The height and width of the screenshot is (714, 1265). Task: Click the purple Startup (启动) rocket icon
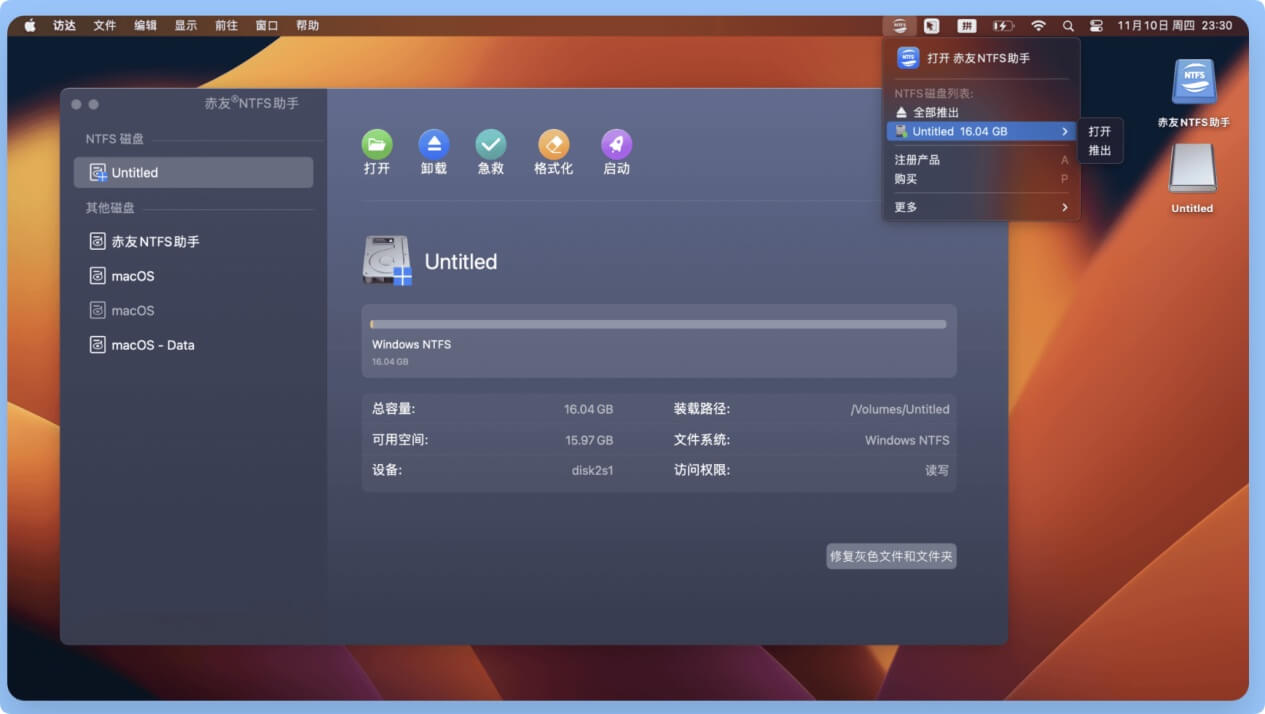[x=616, y=144]
